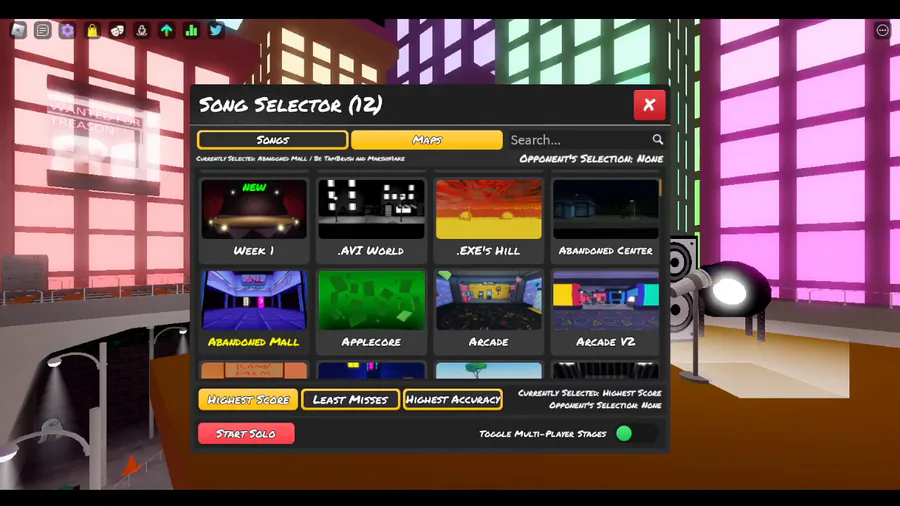Select the Abandoned Center map thumbnail
The width and height of the screenshot is (900, 506).
tap(606, 209)
